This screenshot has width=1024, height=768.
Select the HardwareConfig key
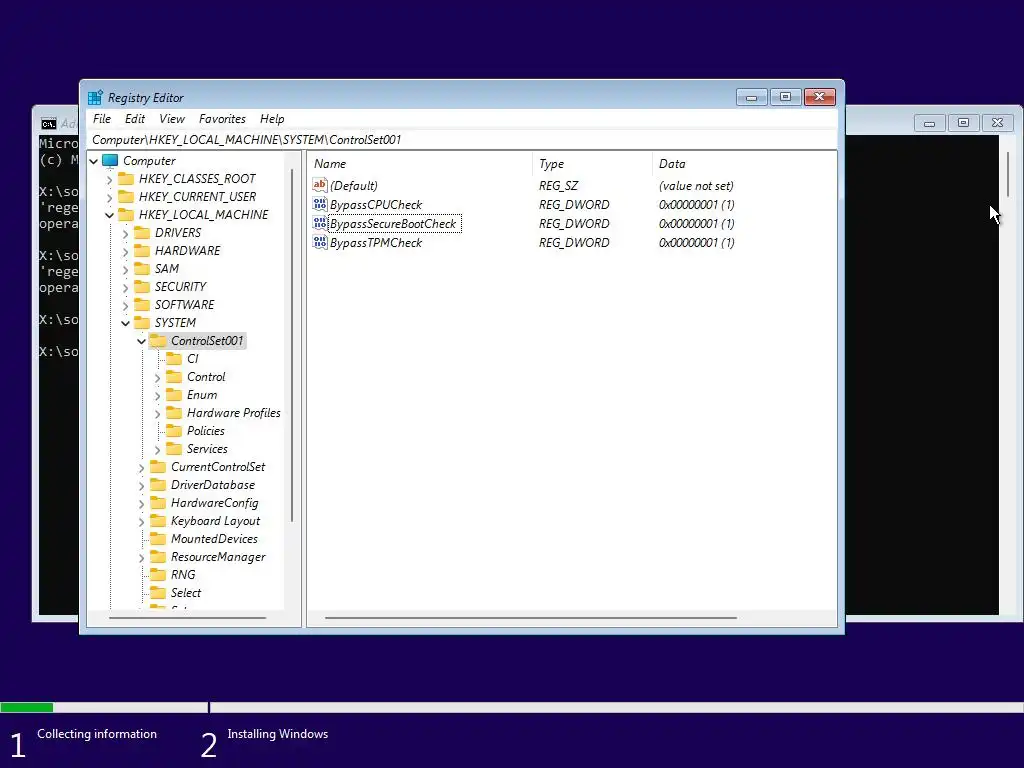pyautogui.click(x=214, y=503)
